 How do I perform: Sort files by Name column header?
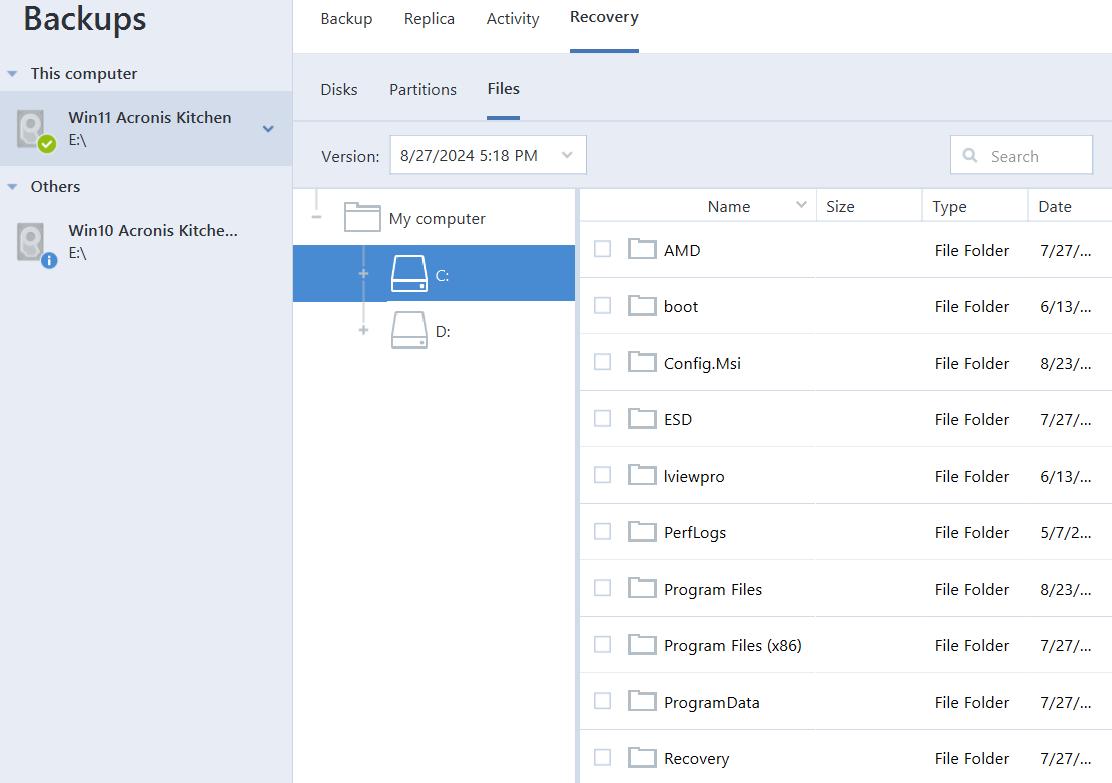728,206
